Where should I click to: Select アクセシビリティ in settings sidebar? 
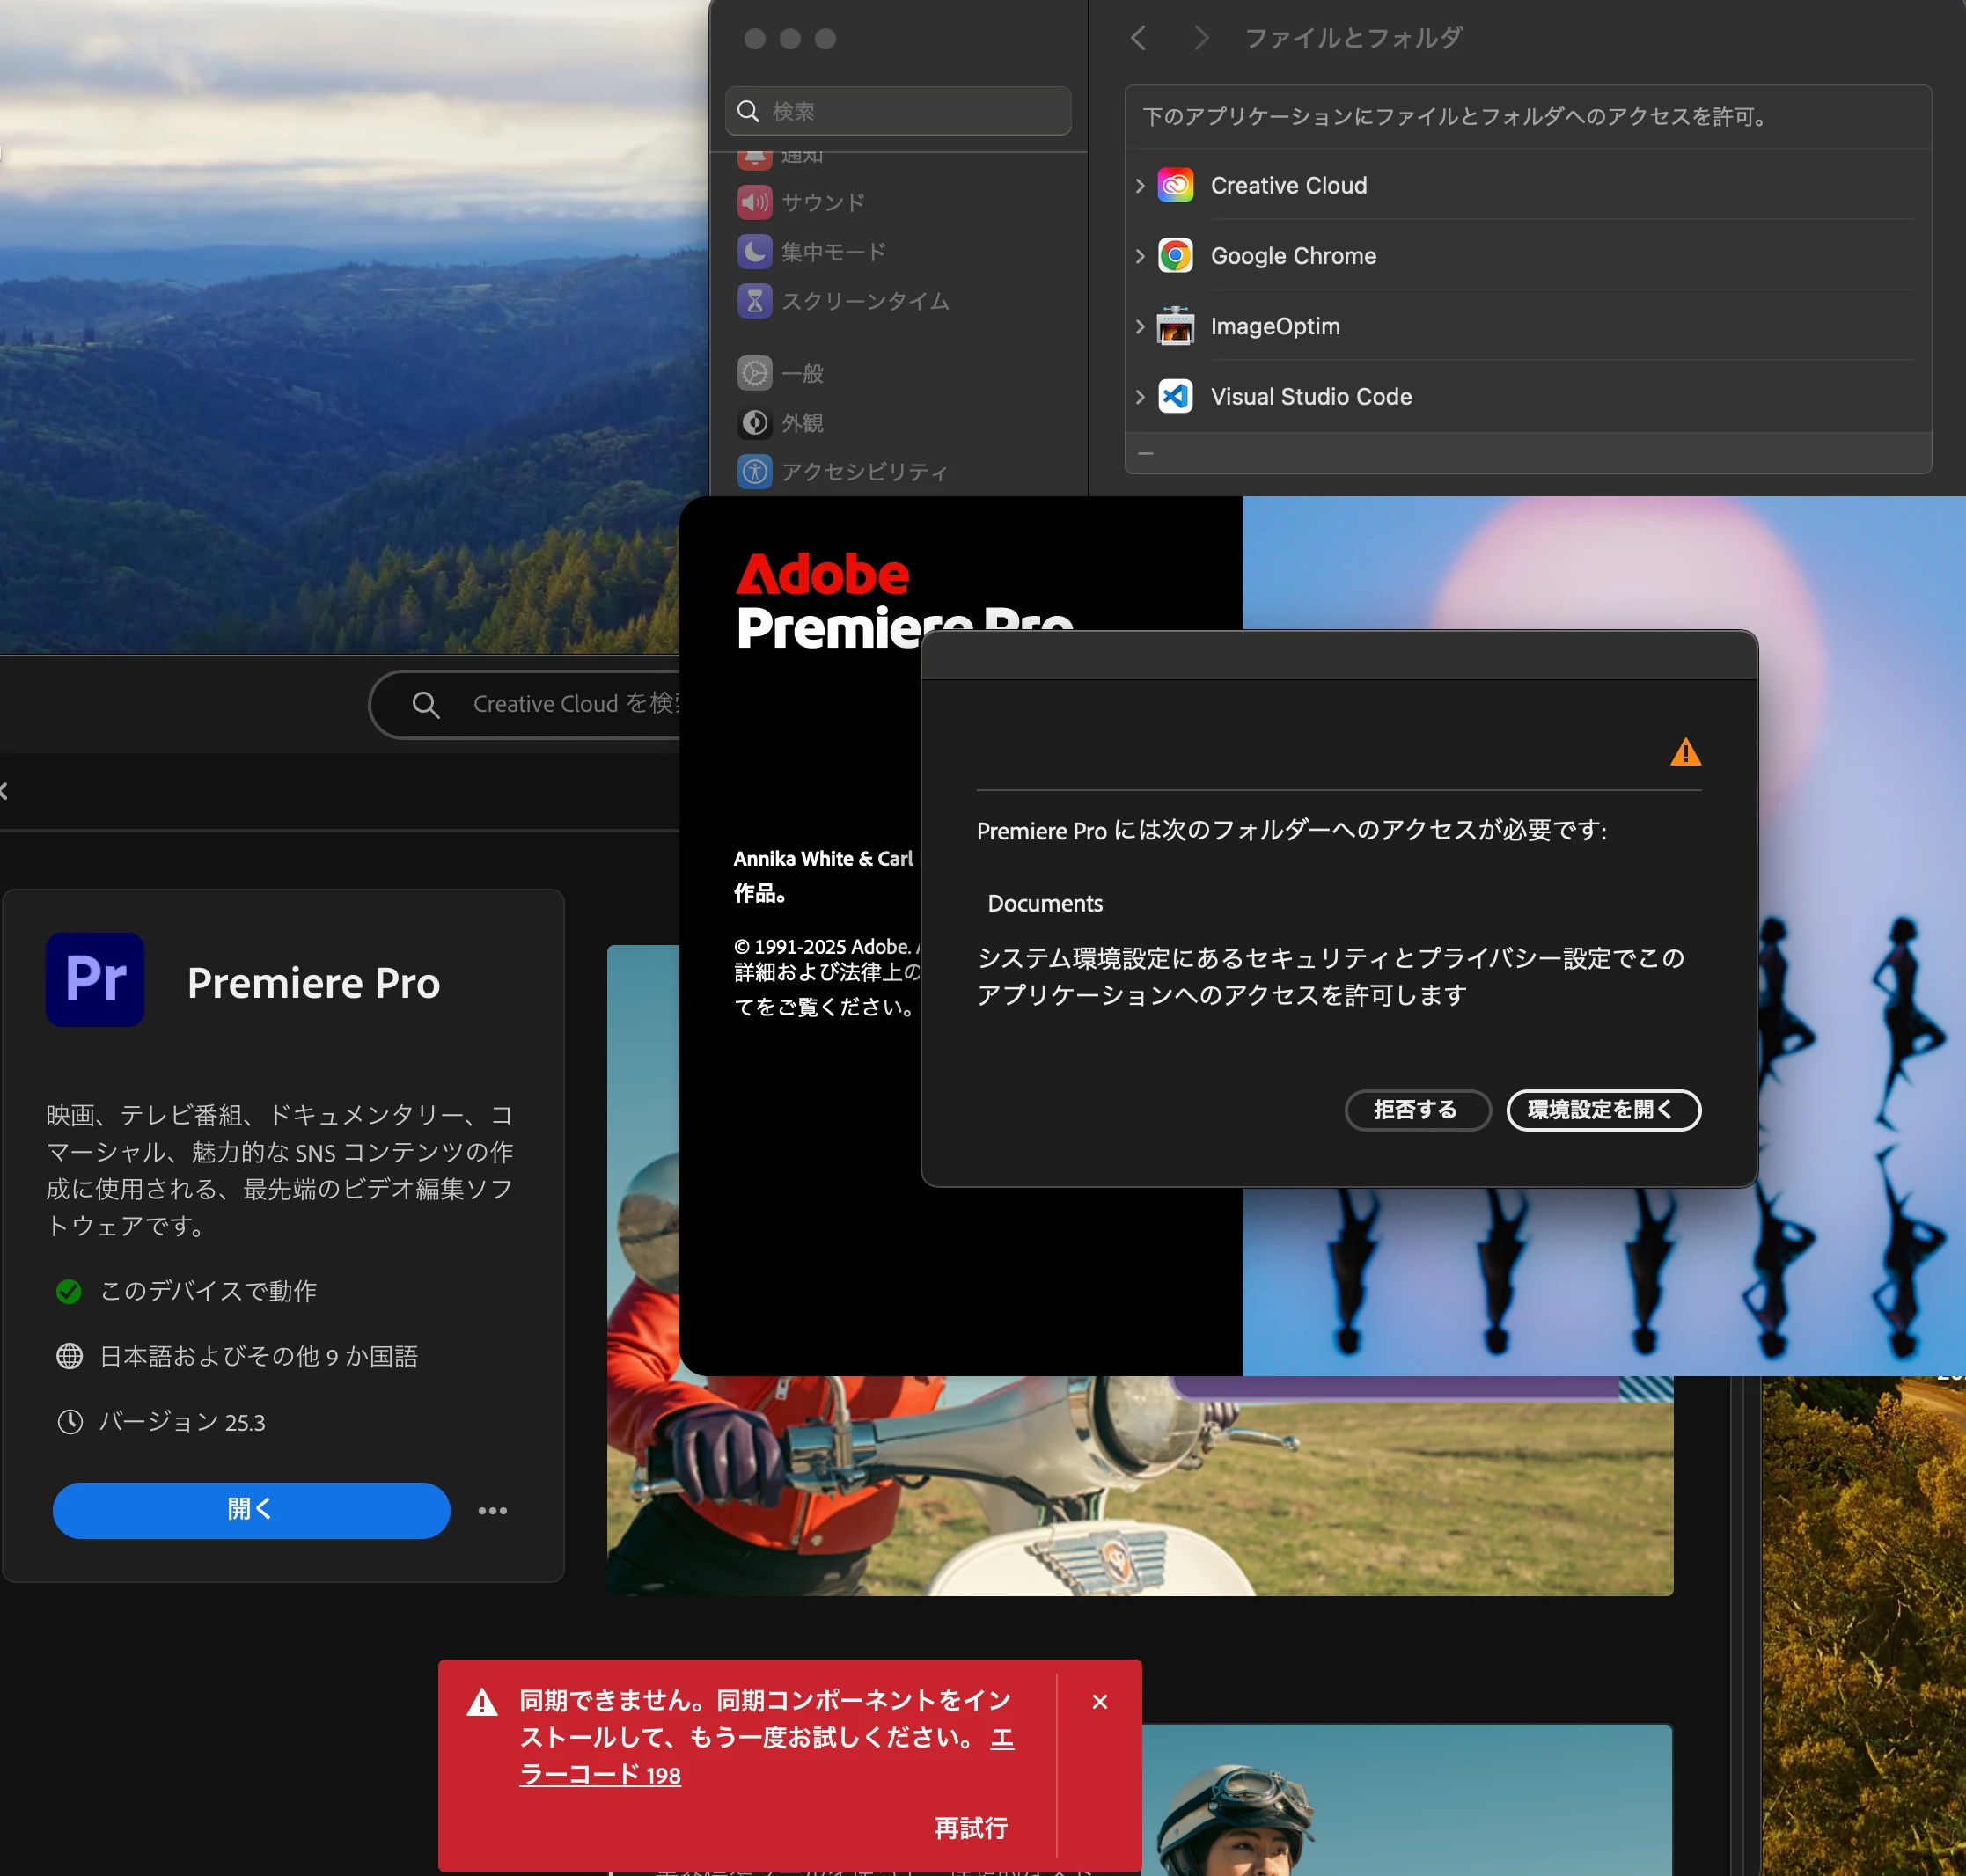point(863,472)
